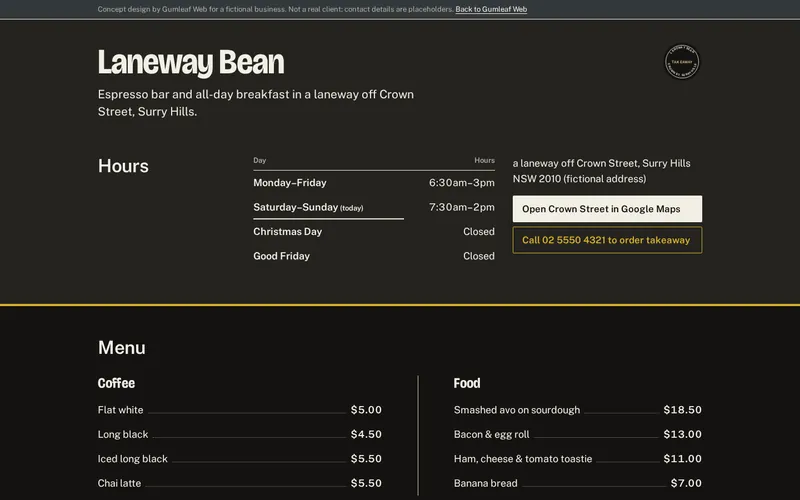Click the Iced long black menu item
Image resolution: width=800 pixels, height=500 pixels.
pyautogui.click(x=133, y=459)
